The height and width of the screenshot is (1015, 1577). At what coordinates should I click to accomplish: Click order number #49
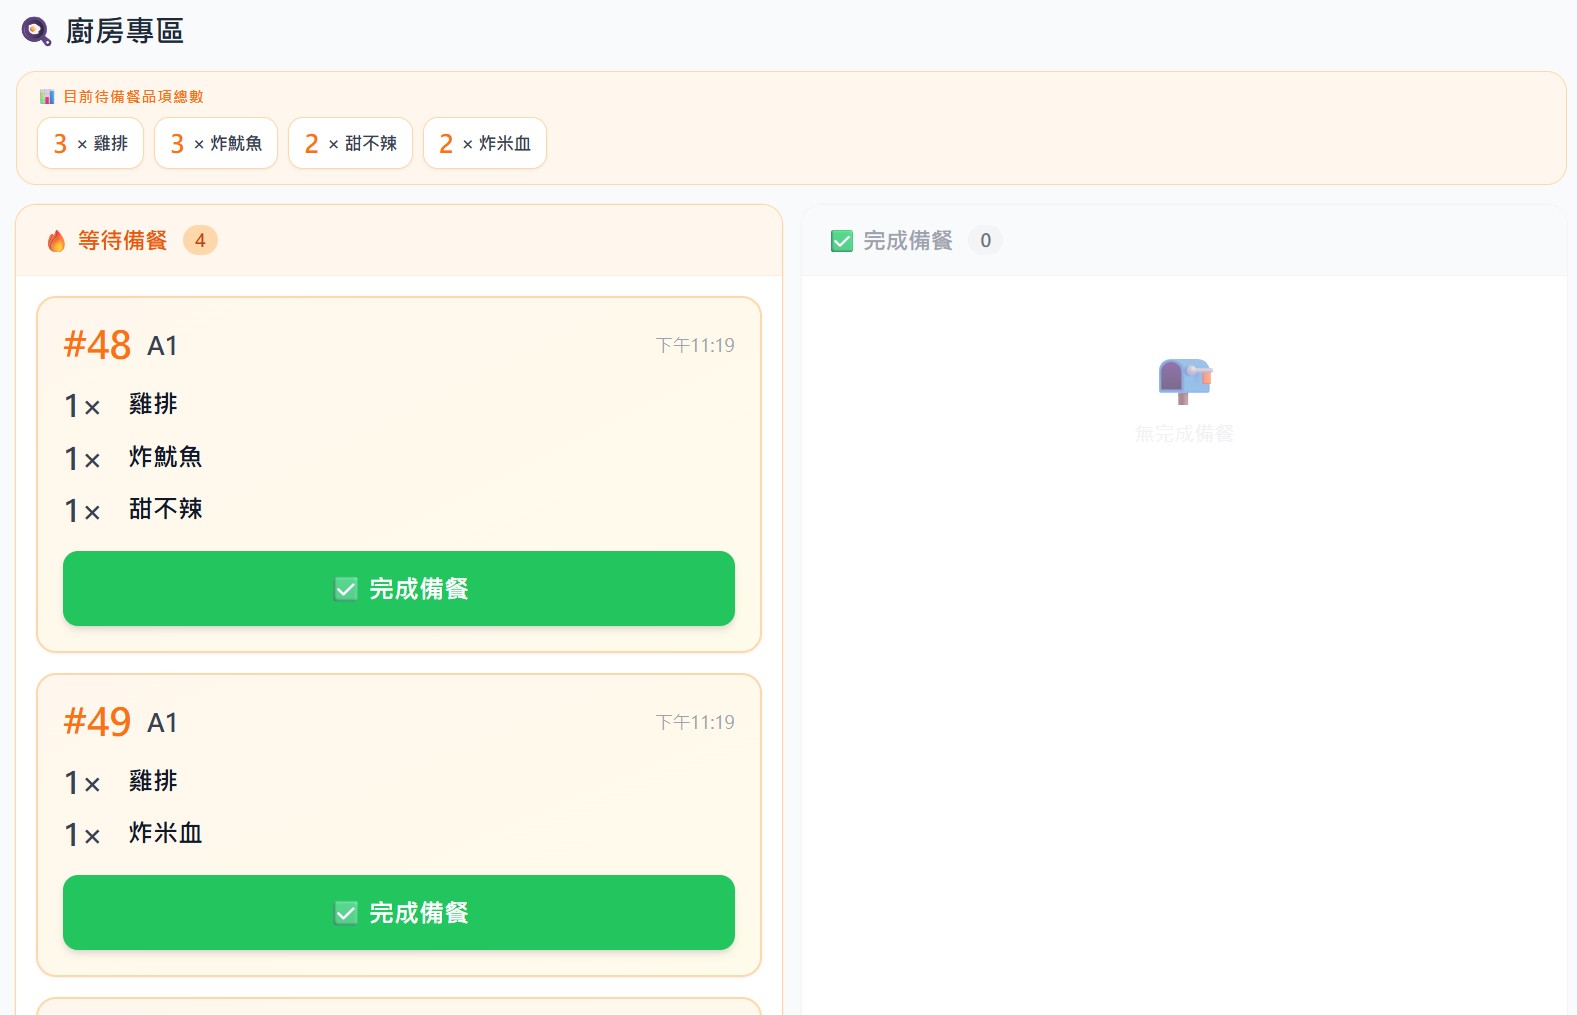pos(97,722)
